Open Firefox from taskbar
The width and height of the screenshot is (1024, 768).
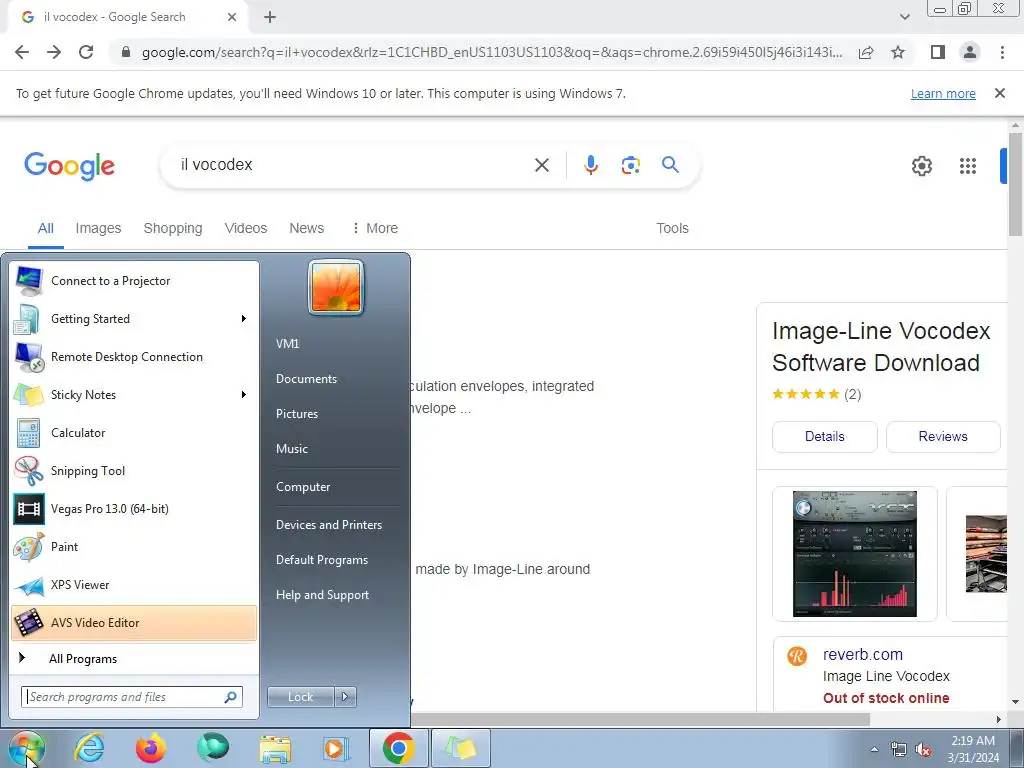point(150,748)
